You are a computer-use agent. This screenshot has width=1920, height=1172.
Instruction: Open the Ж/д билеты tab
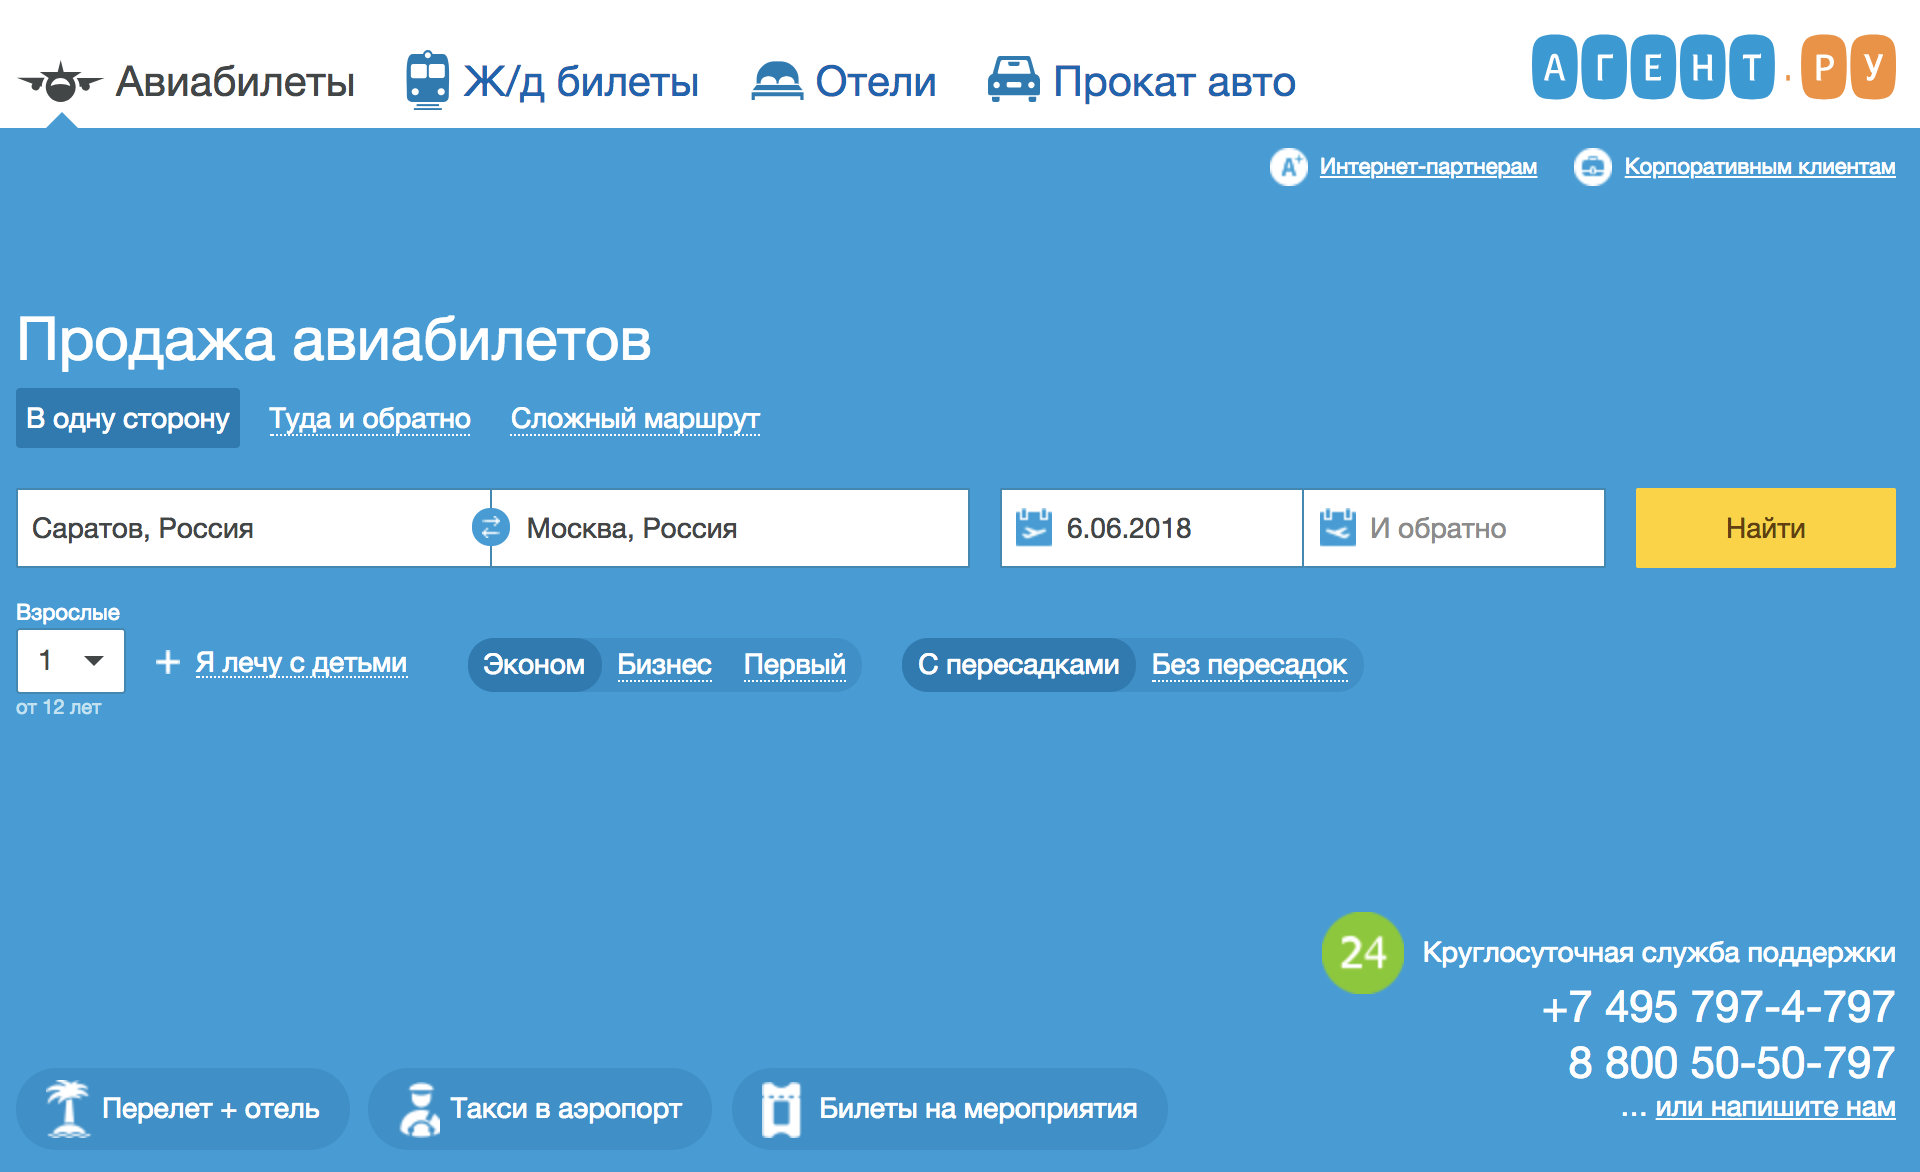(x=552, y=81)
